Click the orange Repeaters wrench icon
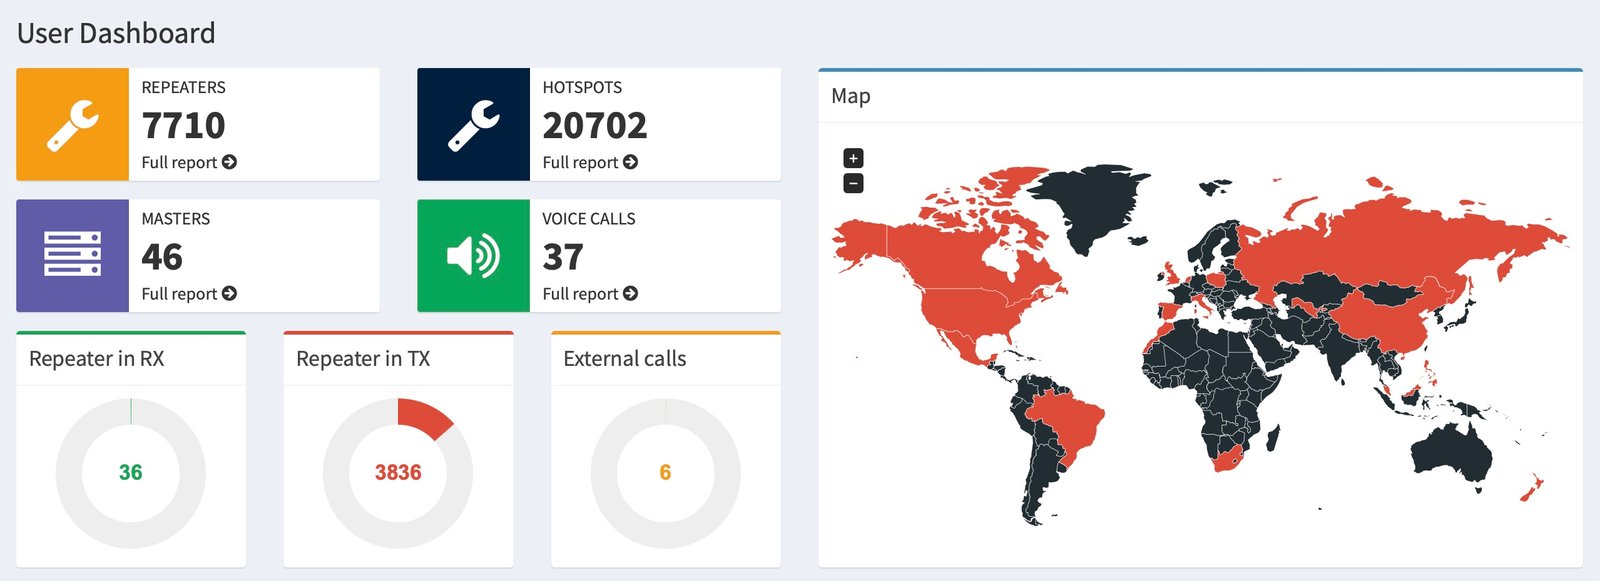Screen dimensions: 1600x581 coord(73,125)
